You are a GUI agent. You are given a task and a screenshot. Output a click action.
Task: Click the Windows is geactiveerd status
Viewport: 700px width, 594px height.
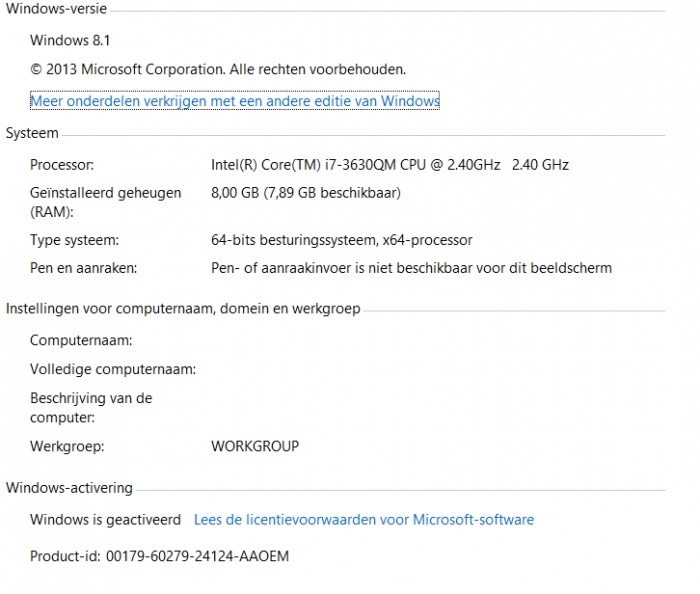105,520
